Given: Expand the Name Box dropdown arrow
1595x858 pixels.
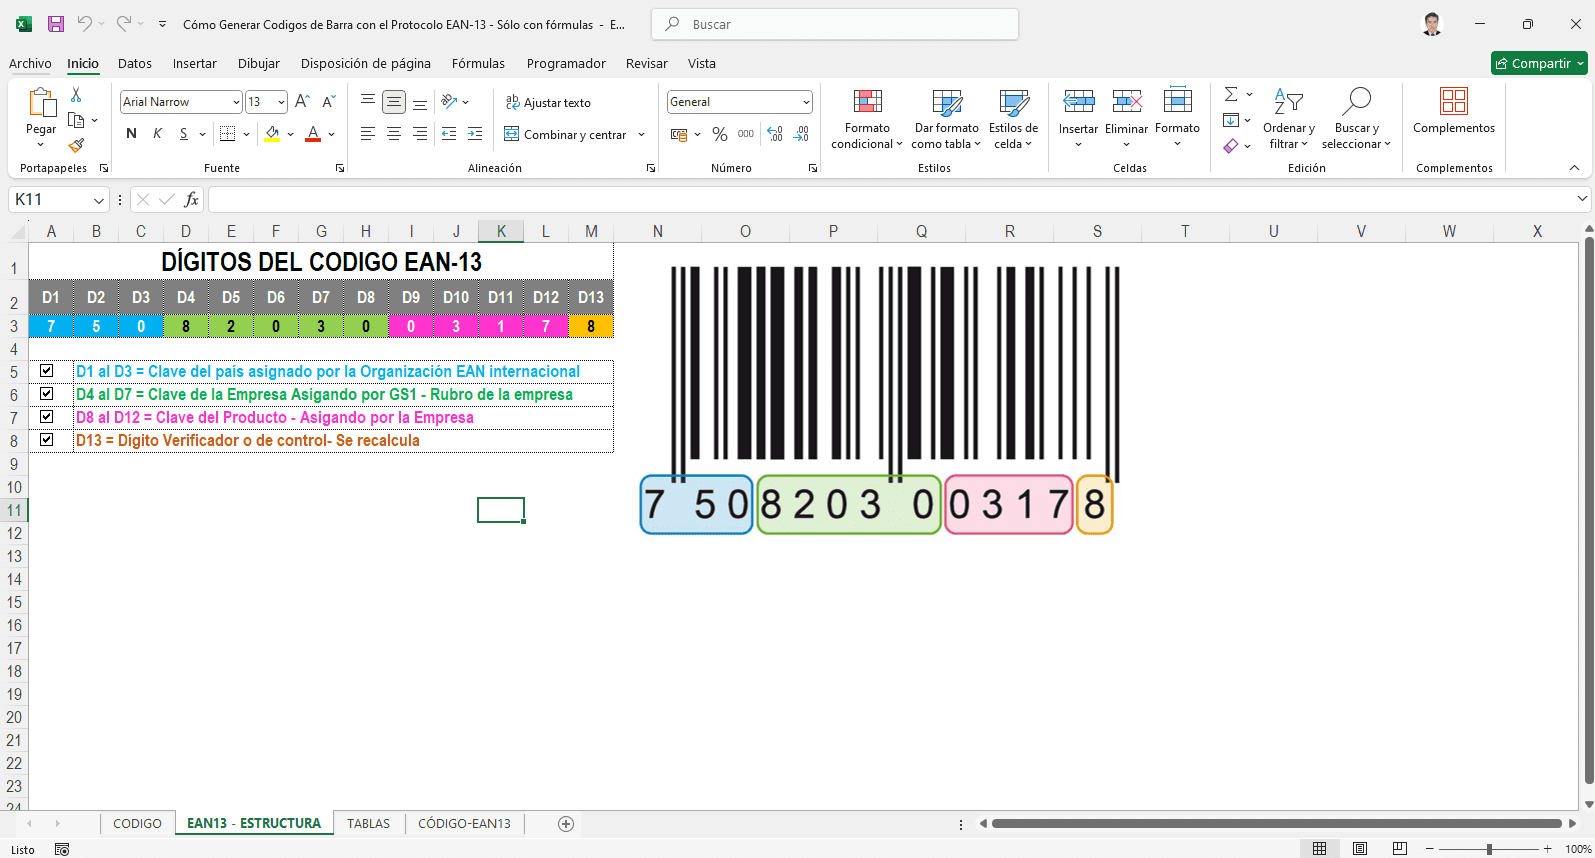Looking at the screenshot, I should tap(98, 200).
